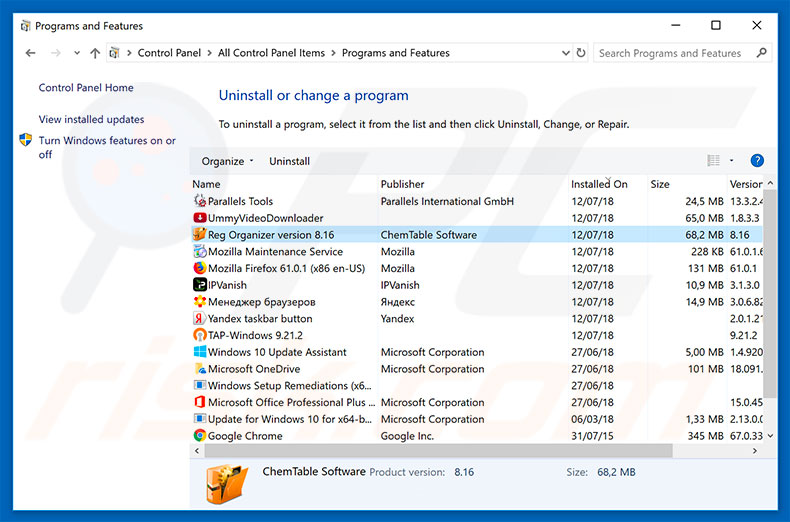Screen dimensions: 790x522
Task: Click the search magnifier icon
Action: click(x=761, y=52)
